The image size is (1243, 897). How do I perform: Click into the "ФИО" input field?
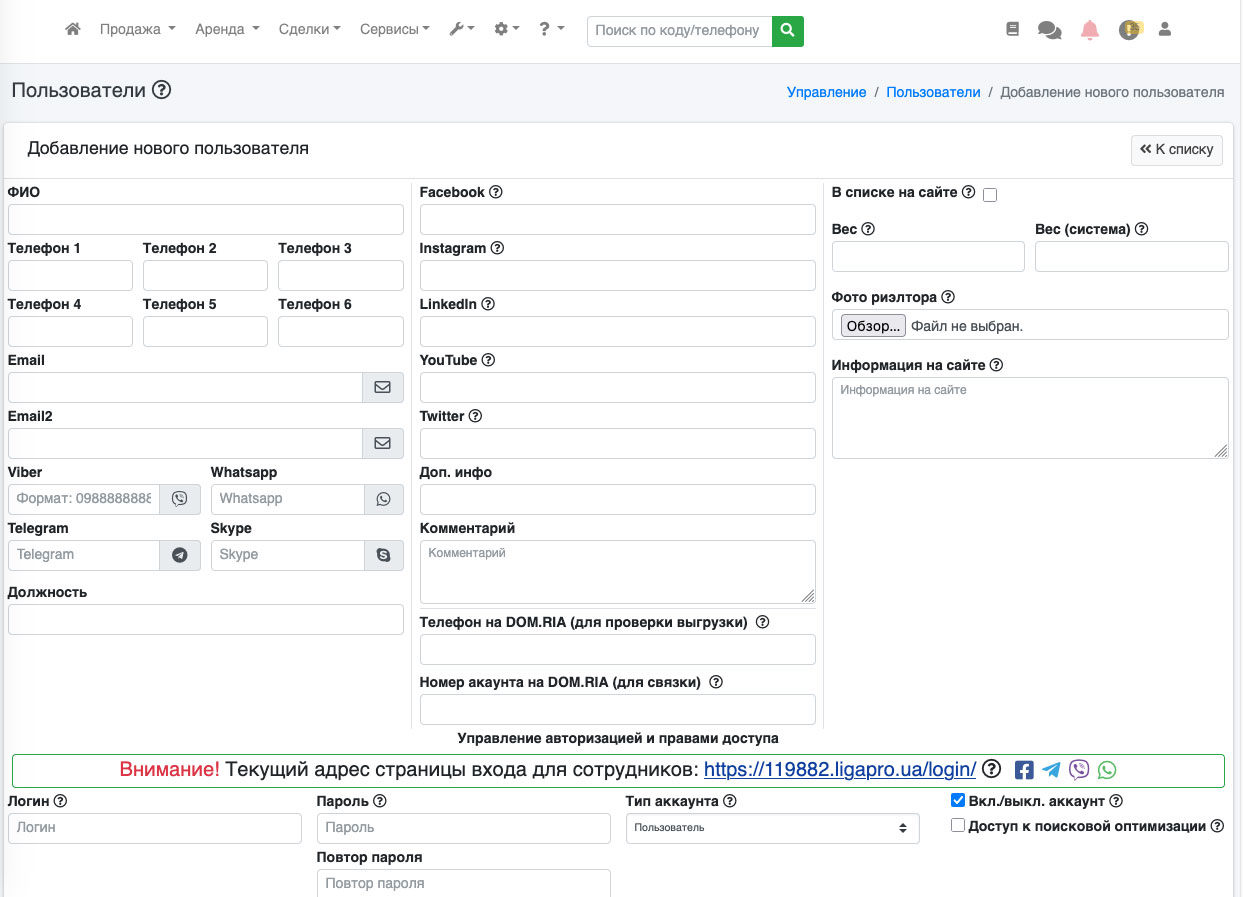click(x=205, y=220)
